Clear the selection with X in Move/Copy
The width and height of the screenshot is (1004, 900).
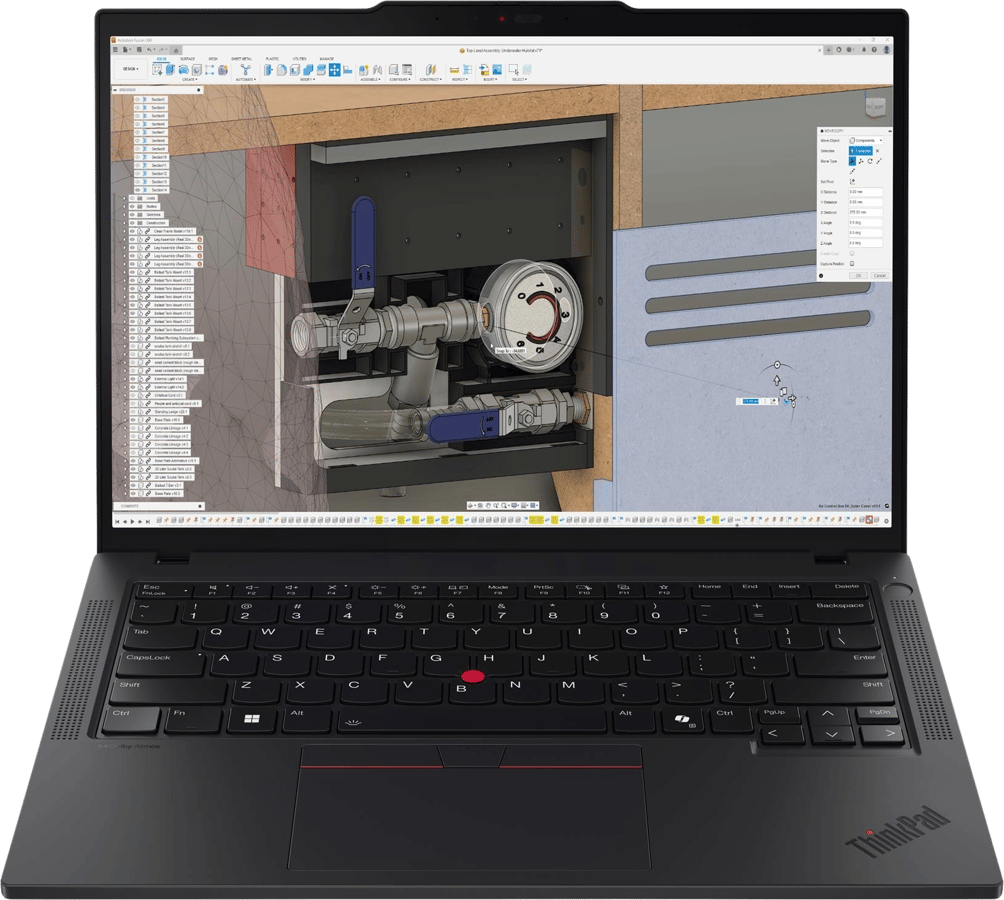tap(877, 151)
